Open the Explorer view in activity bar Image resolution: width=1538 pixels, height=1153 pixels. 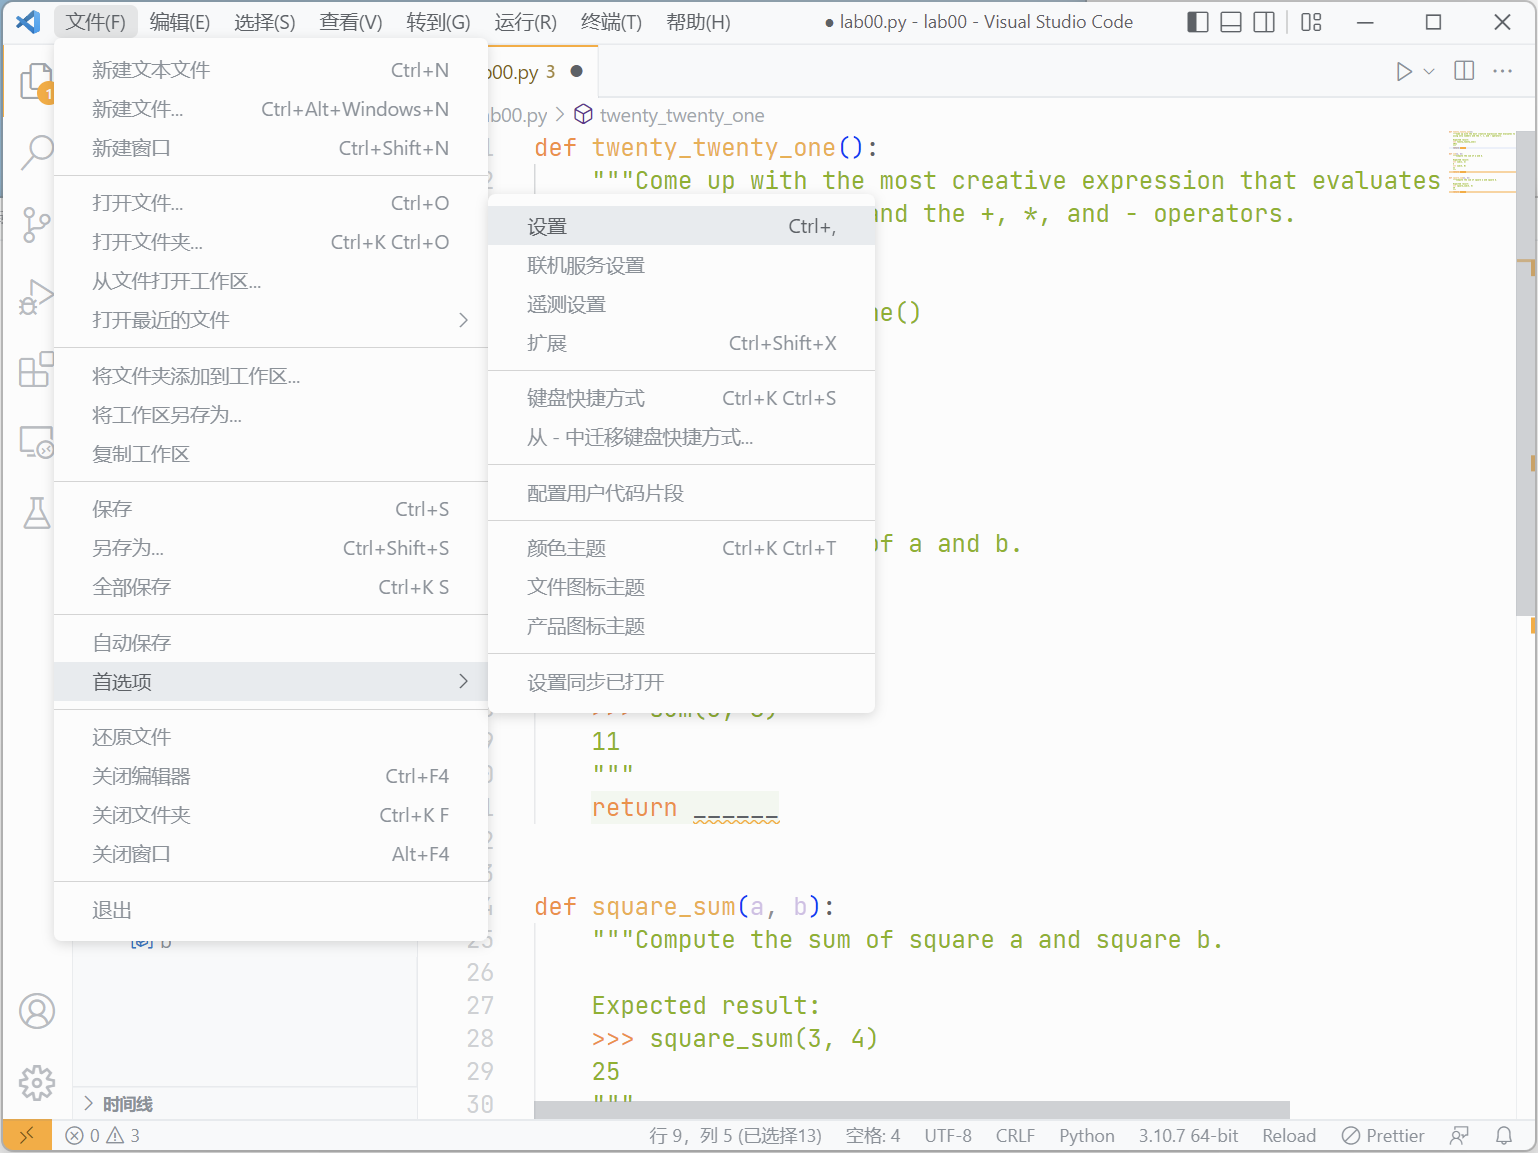pyautogui.click(x=36, y=81)
